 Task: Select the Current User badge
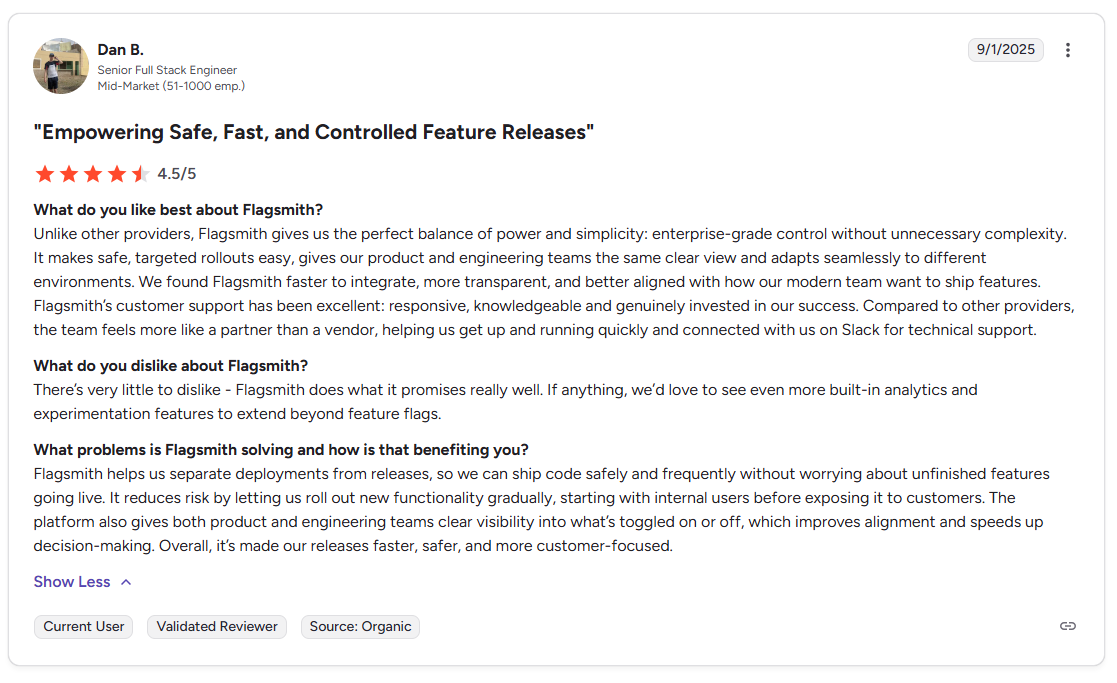83,626
